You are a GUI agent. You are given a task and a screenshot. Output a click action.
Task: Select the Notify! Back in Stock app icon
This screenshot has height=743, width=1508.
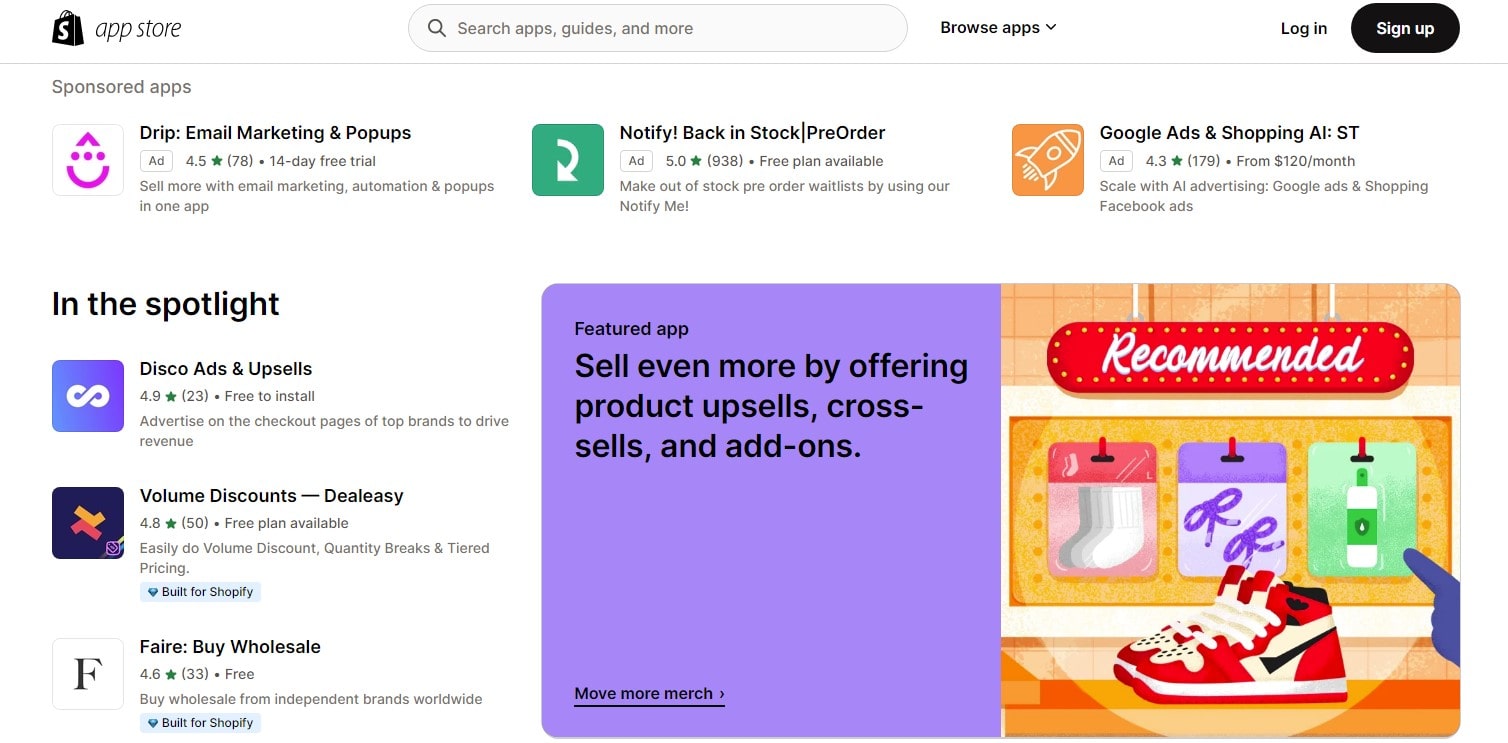[x=567, y=159]
